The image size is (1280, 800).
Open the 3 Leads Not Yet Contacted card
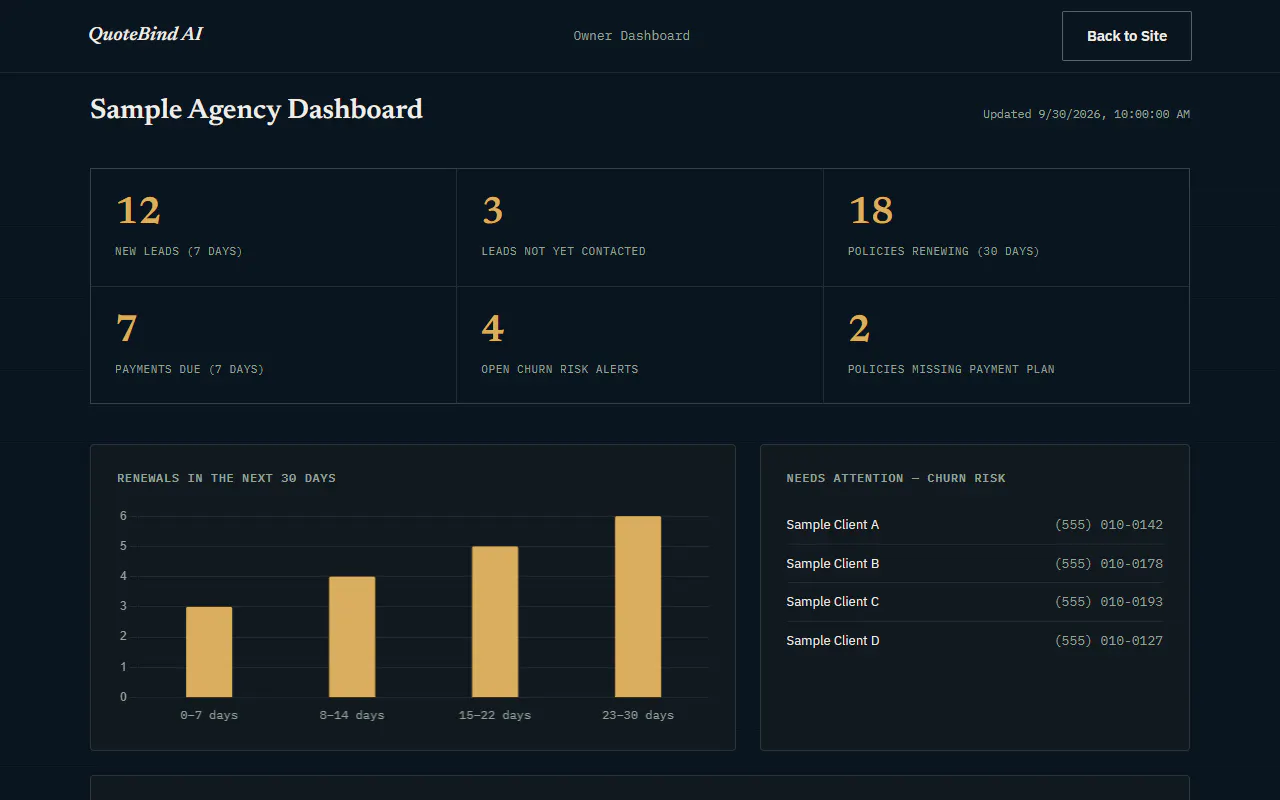pyautogui.click(x=640, y=227)
